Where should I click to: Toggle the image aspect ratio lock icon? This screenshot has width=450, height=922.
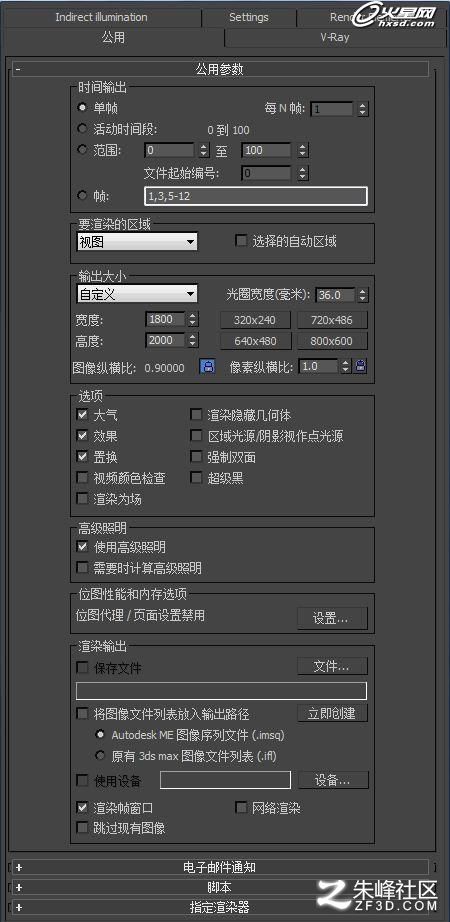(207, 367)
